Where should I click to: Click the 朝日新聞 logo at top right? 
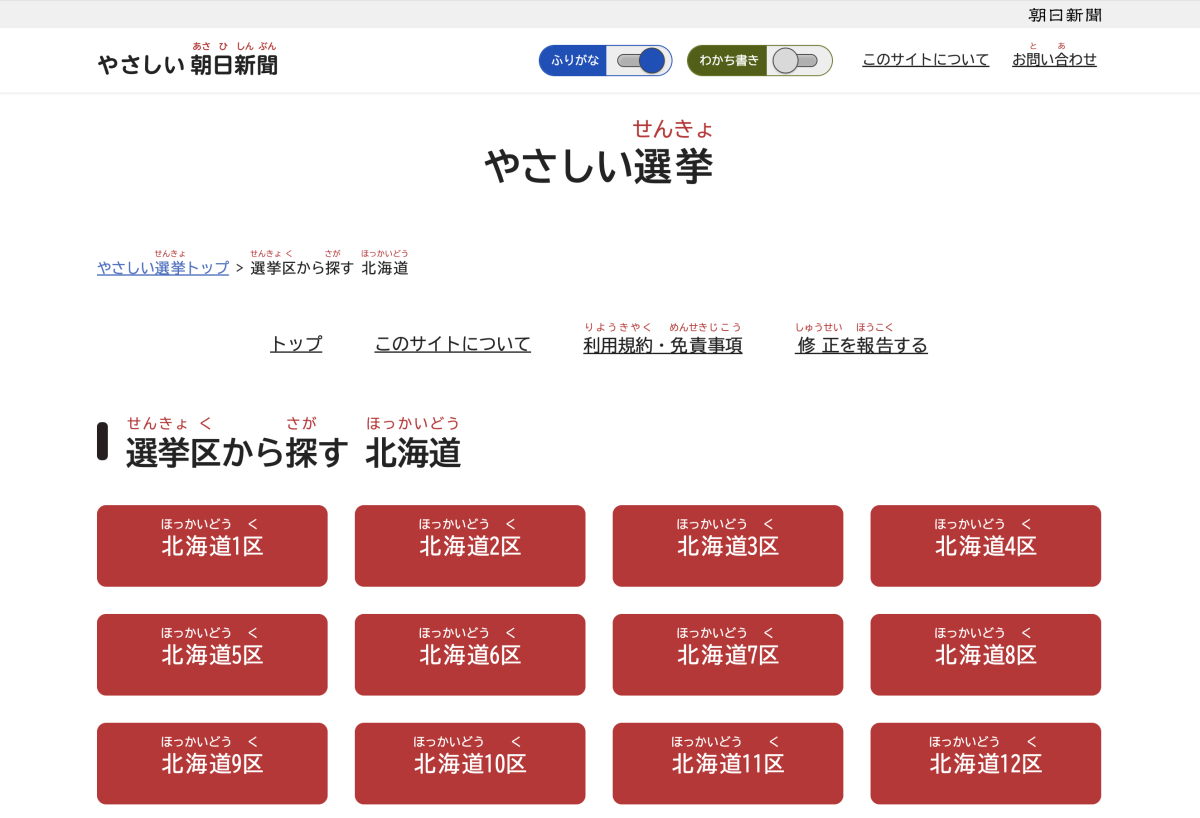(1062, 16)
